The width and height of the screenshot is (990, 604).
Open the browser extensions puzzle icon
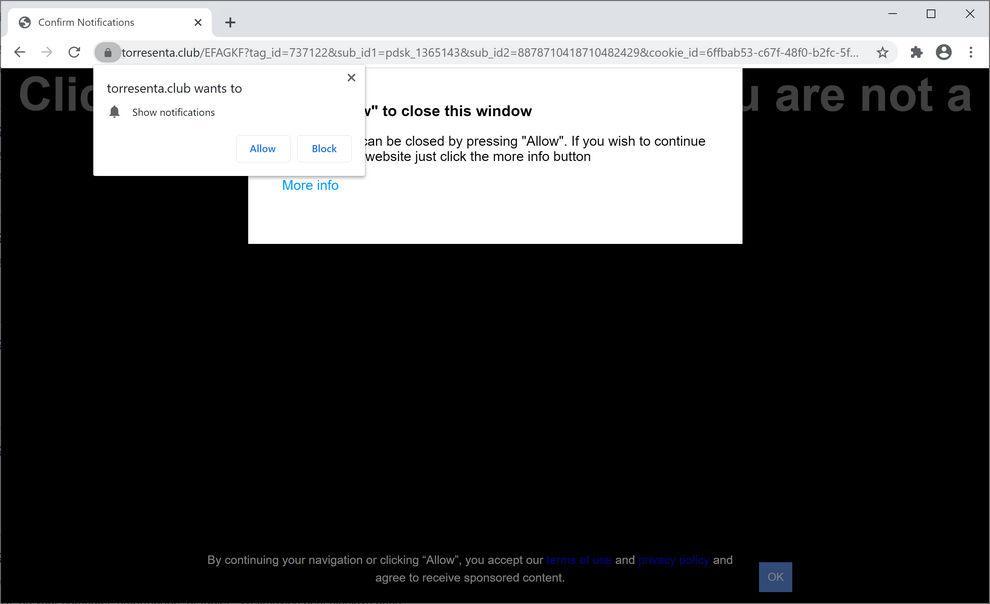point(915,52)
